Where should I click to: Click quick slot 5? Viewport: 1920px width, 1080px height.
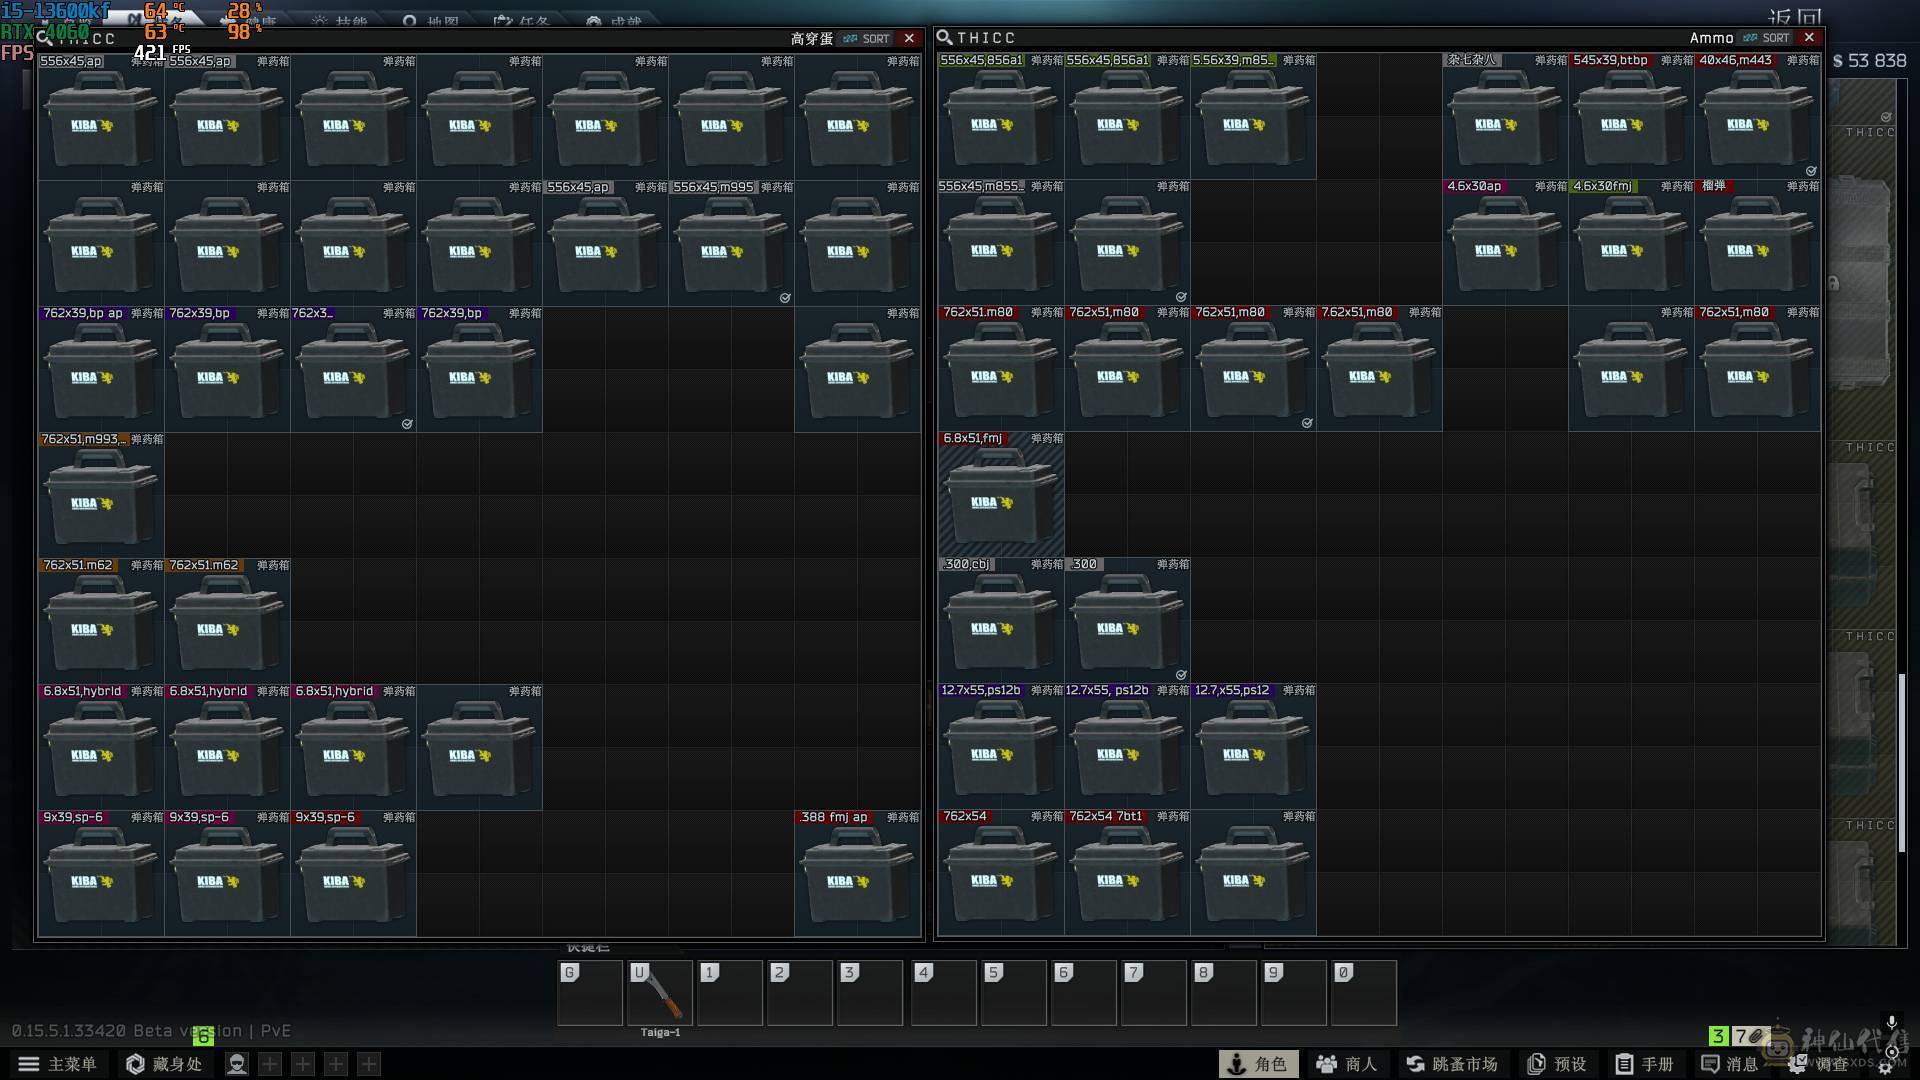[1014, 993]
